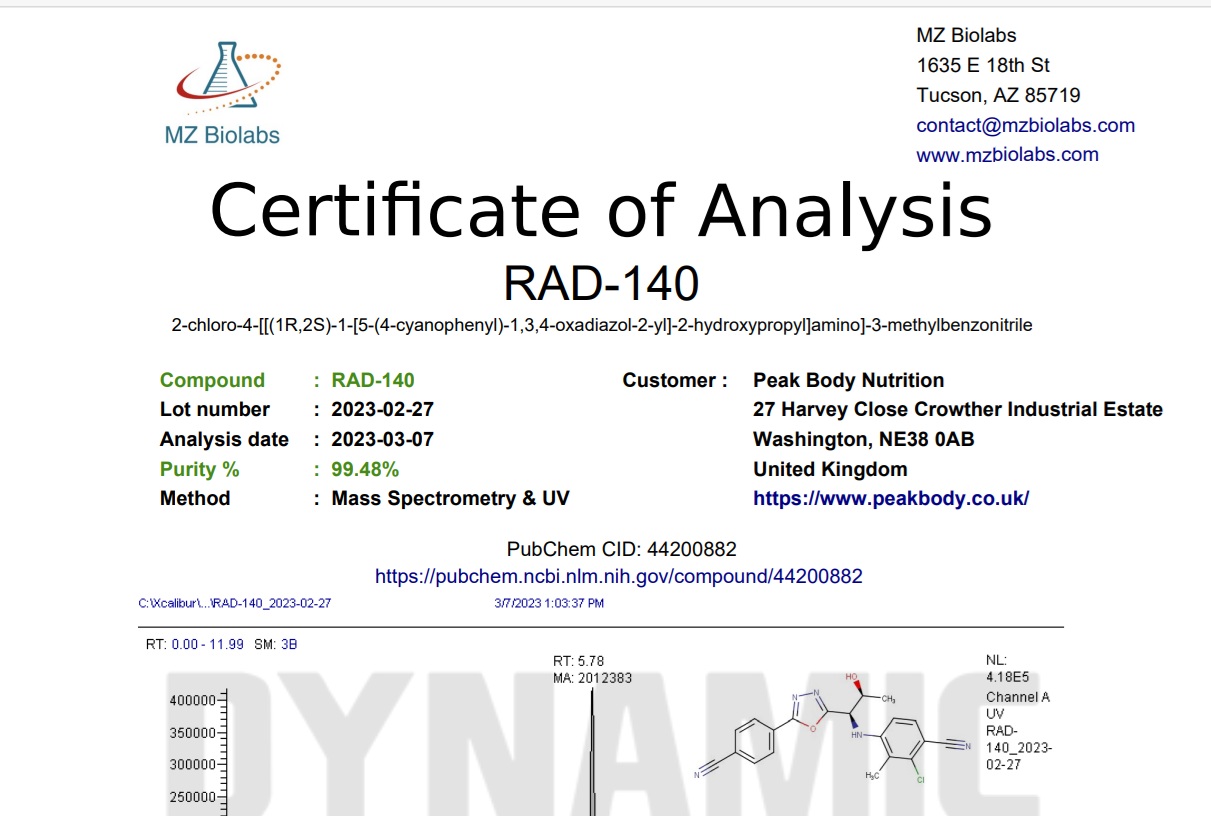Click the 27 Harvey Close address line
The height and width of the screenshot is (823, 1211).
[958, 409]
